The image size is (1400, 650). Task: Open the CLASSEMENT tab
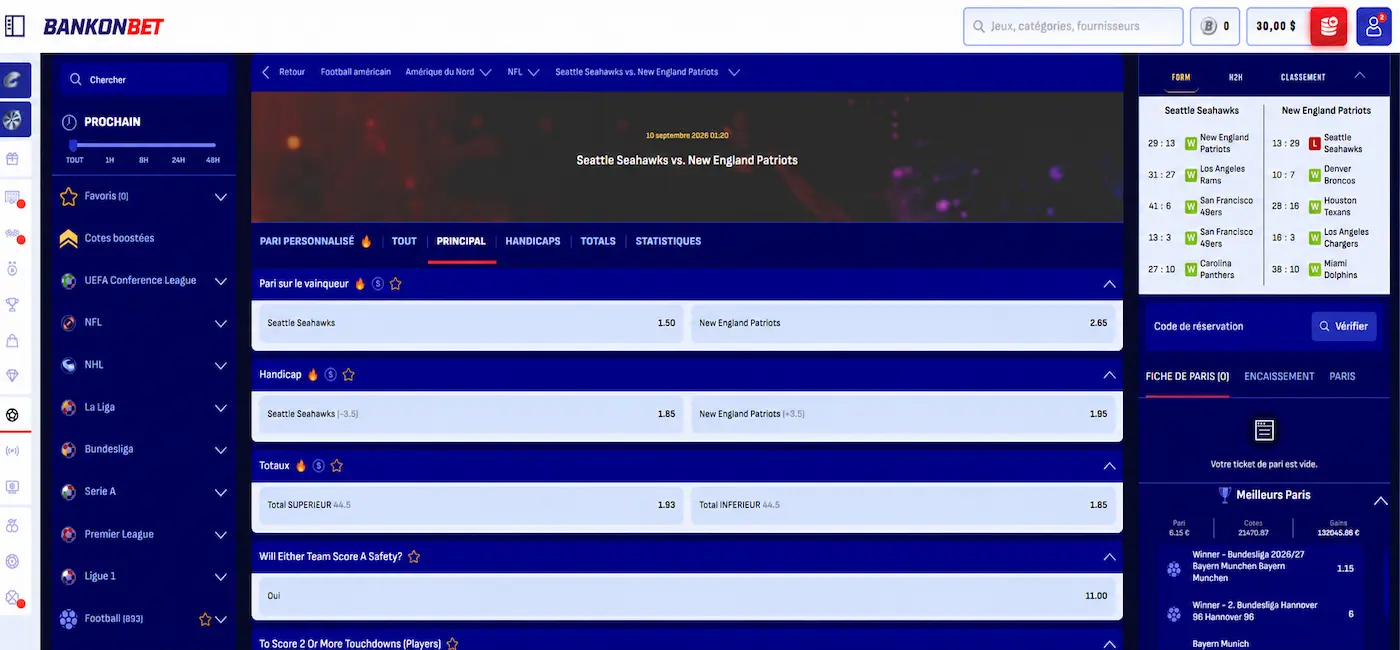(x=1303, y=77)
